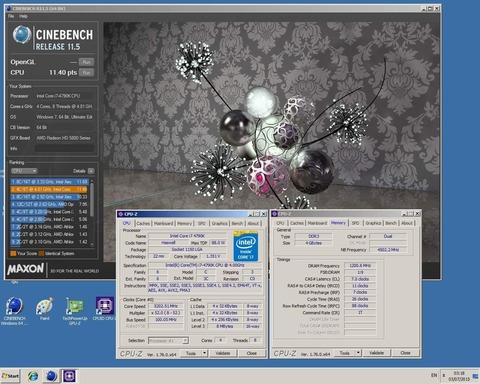Viewport: 480px width, 384px height.
Task: Run the CPU benchmark
Action: (86, 73)
